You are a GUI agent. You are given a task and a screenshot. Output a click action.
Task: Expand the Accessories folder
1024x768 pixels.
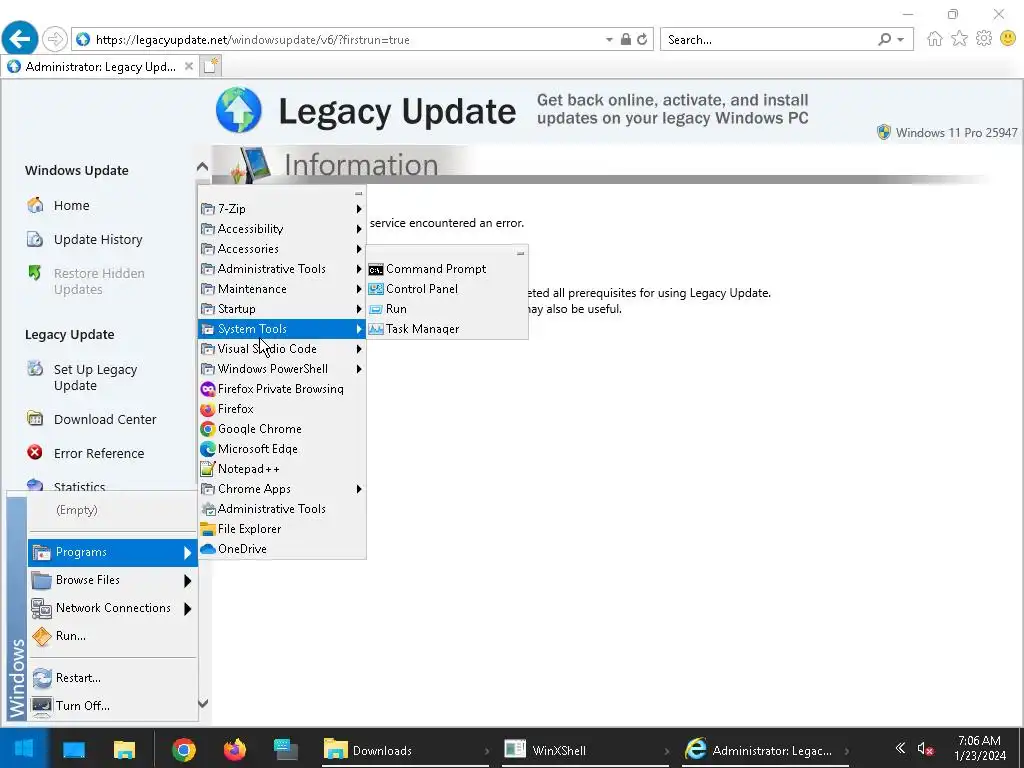pos(281,249)
